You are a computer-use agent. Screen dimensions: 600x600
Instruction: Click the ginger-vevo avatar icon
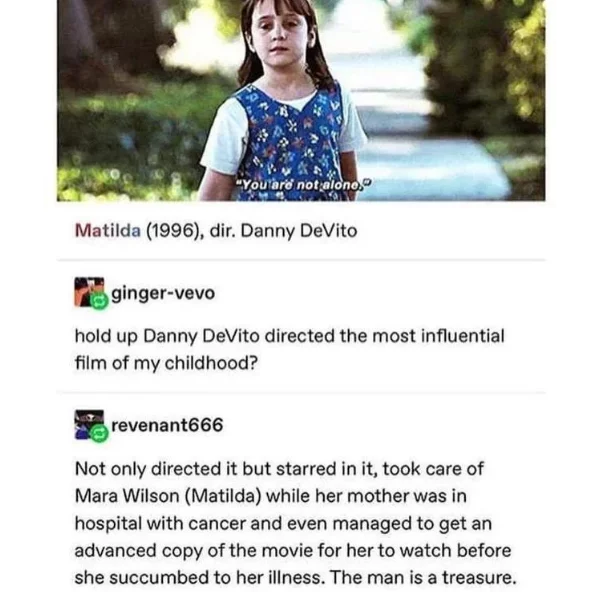(89, 292)
